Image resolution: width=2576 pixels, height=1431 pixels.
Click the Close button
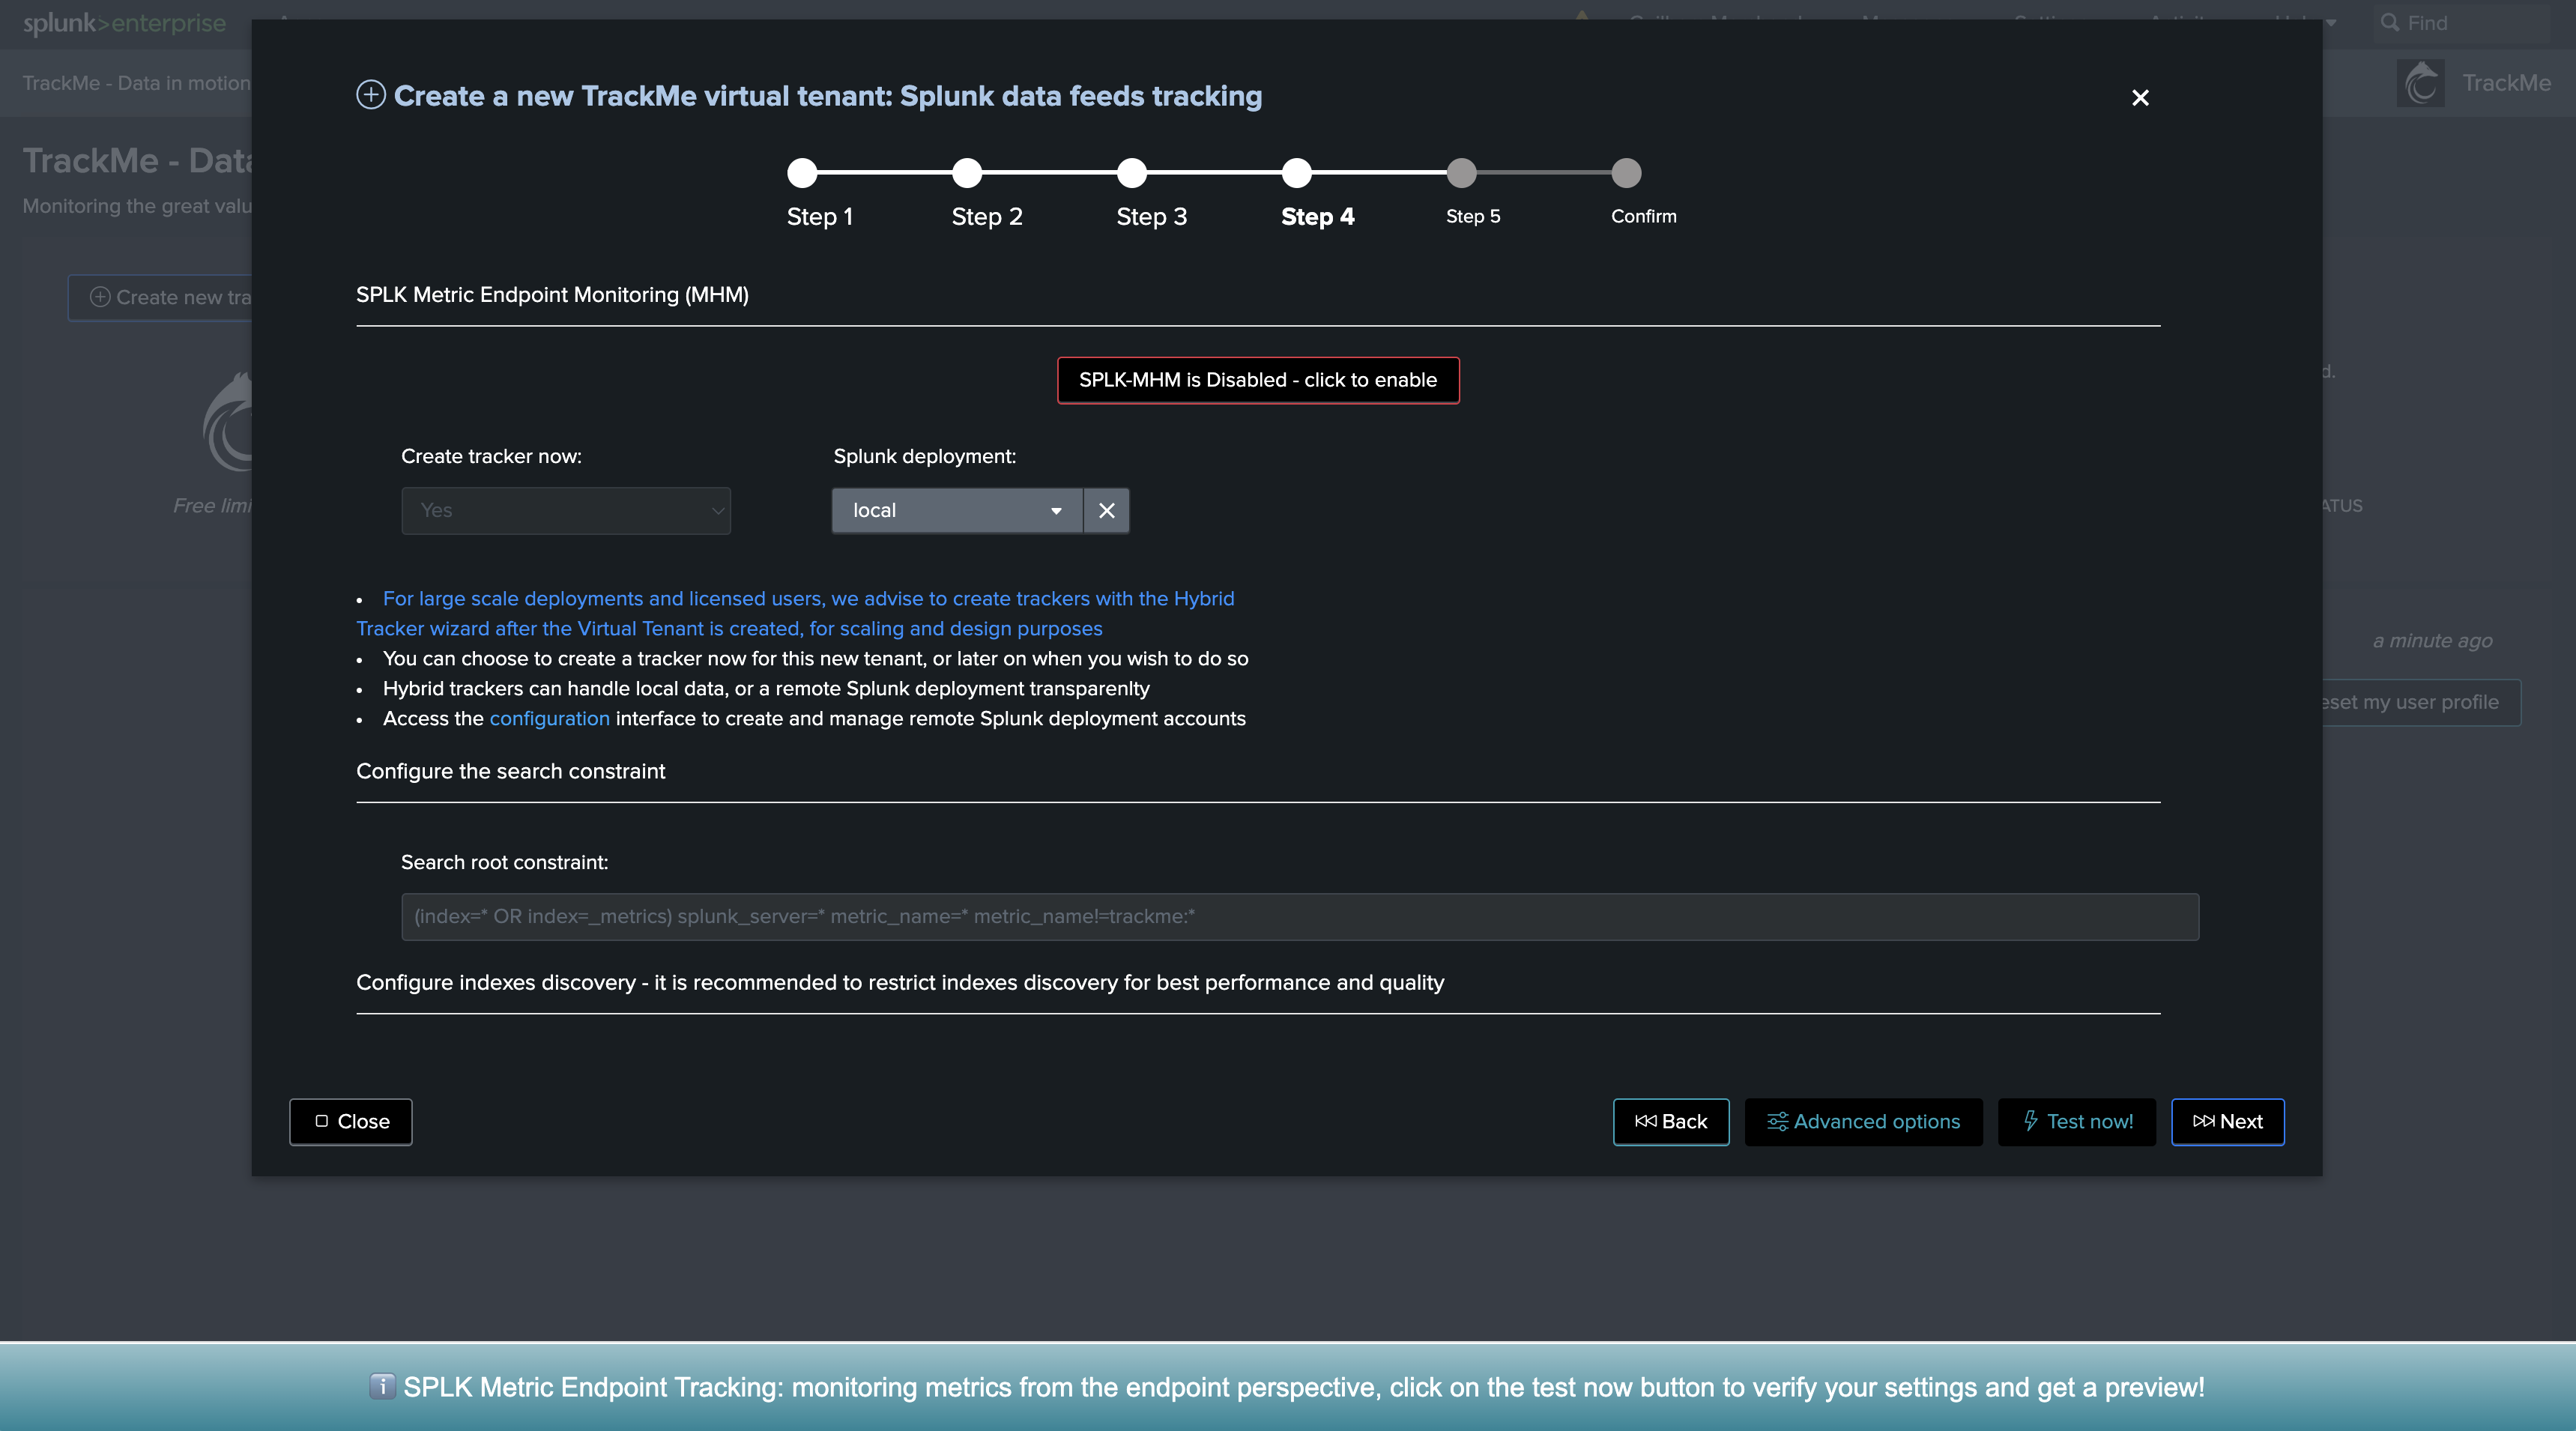(x=351, y=1122)
